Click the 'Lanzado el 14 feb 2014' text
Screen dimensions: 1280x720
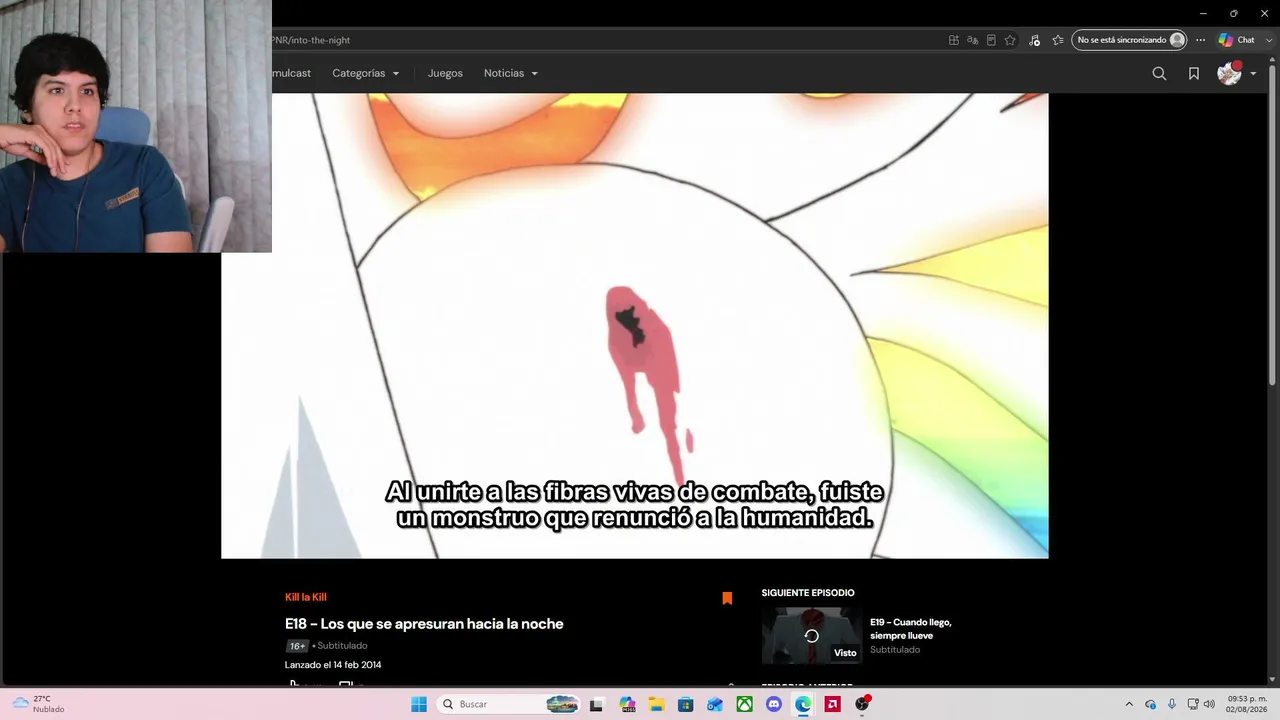pyautogui.click(x=333, y=665)
